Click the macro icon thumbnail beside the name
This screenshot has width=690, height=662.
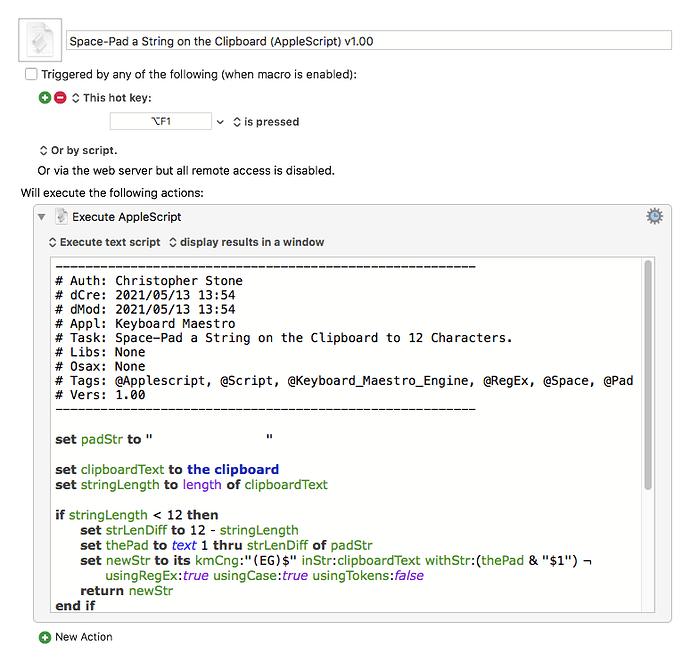click(40, 40)
